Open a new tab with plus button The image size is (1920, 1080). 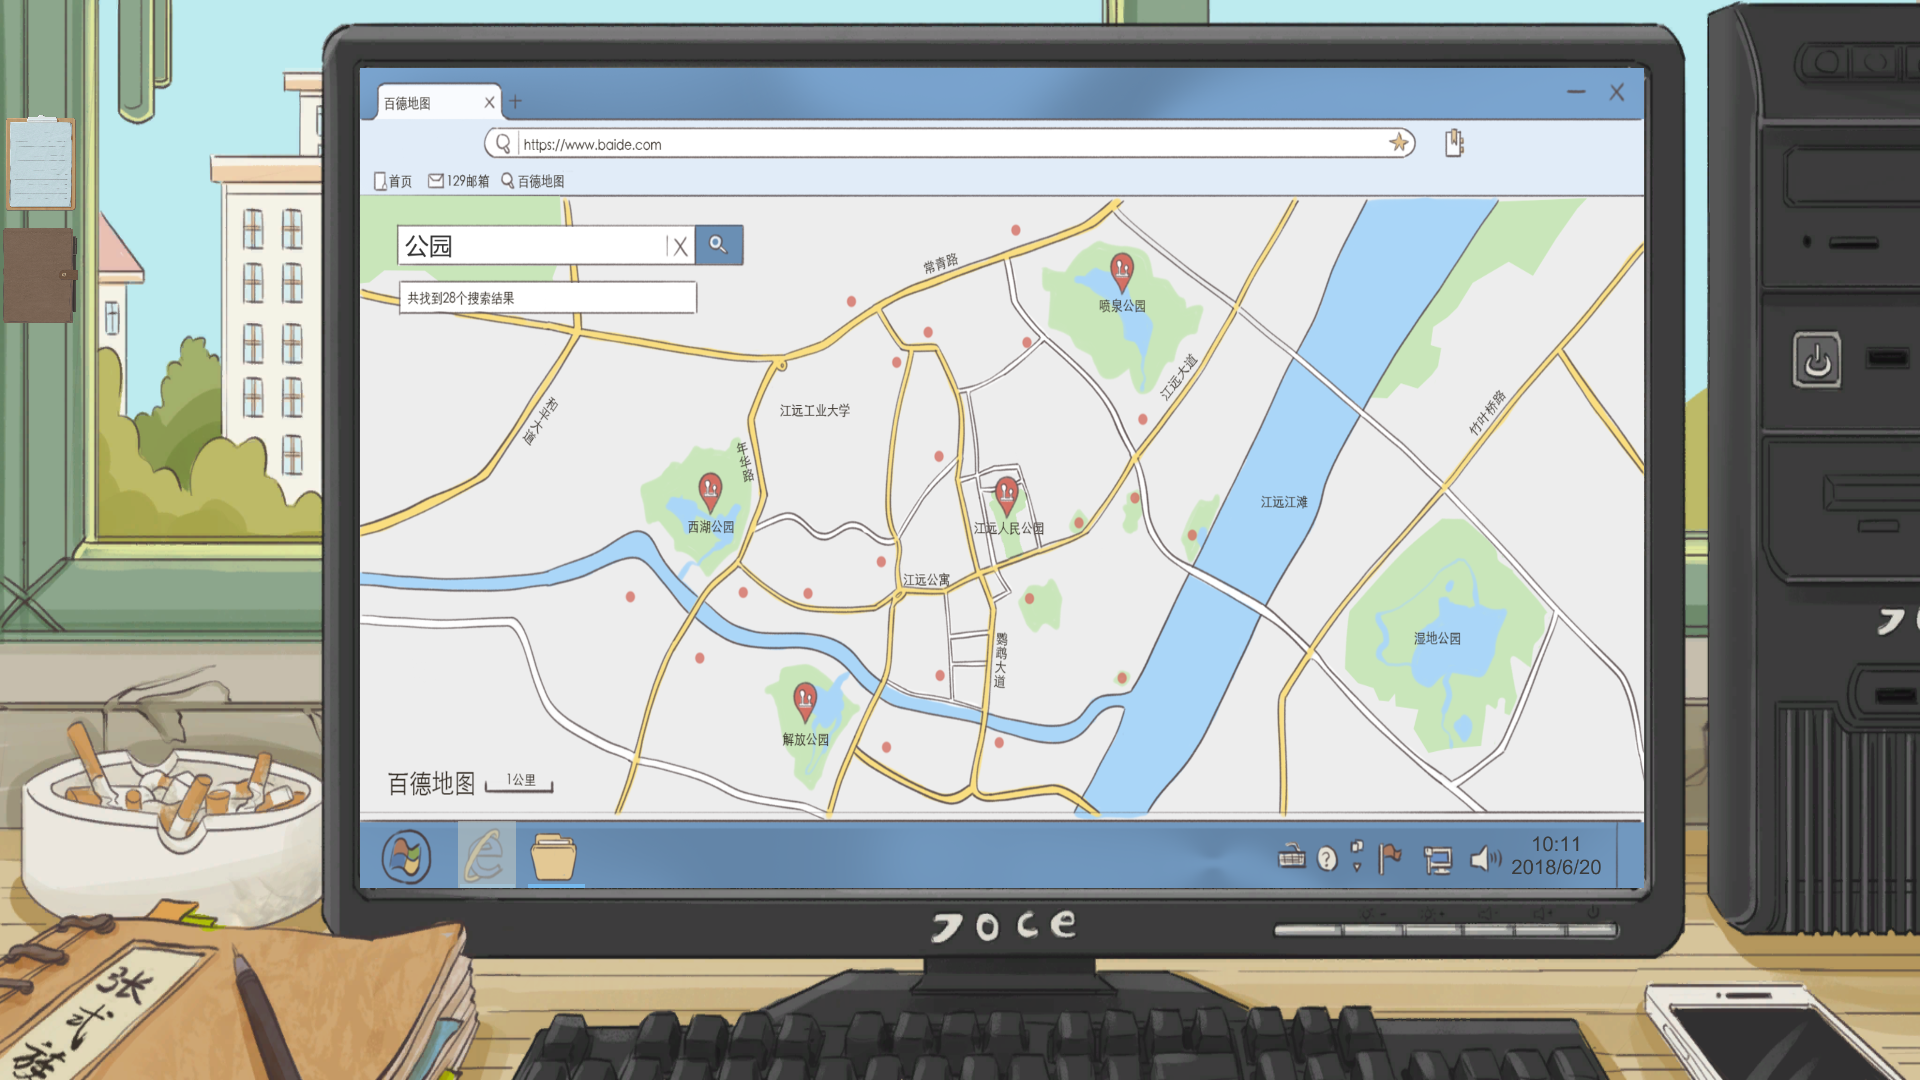tap(516, 102)
